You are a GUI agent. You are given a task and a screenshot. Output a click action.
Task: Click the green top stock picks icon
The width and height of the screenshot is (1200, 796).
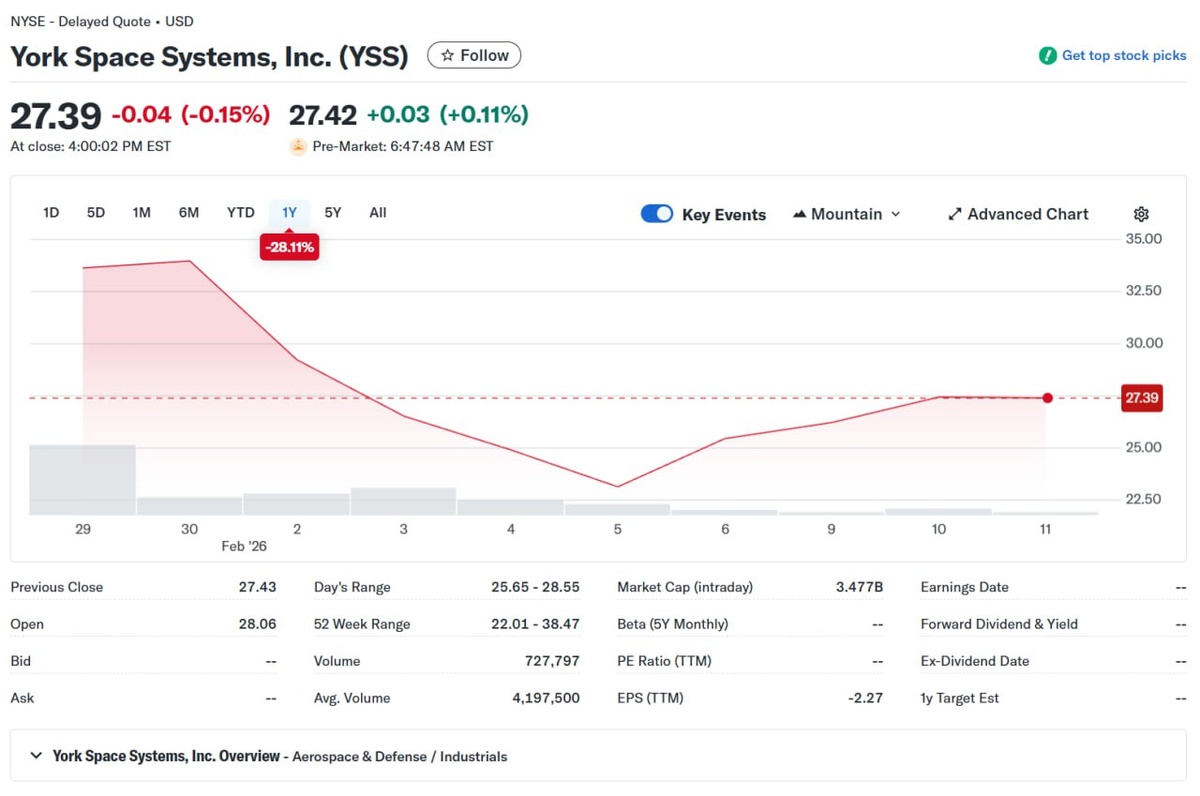pos(1047,56)
